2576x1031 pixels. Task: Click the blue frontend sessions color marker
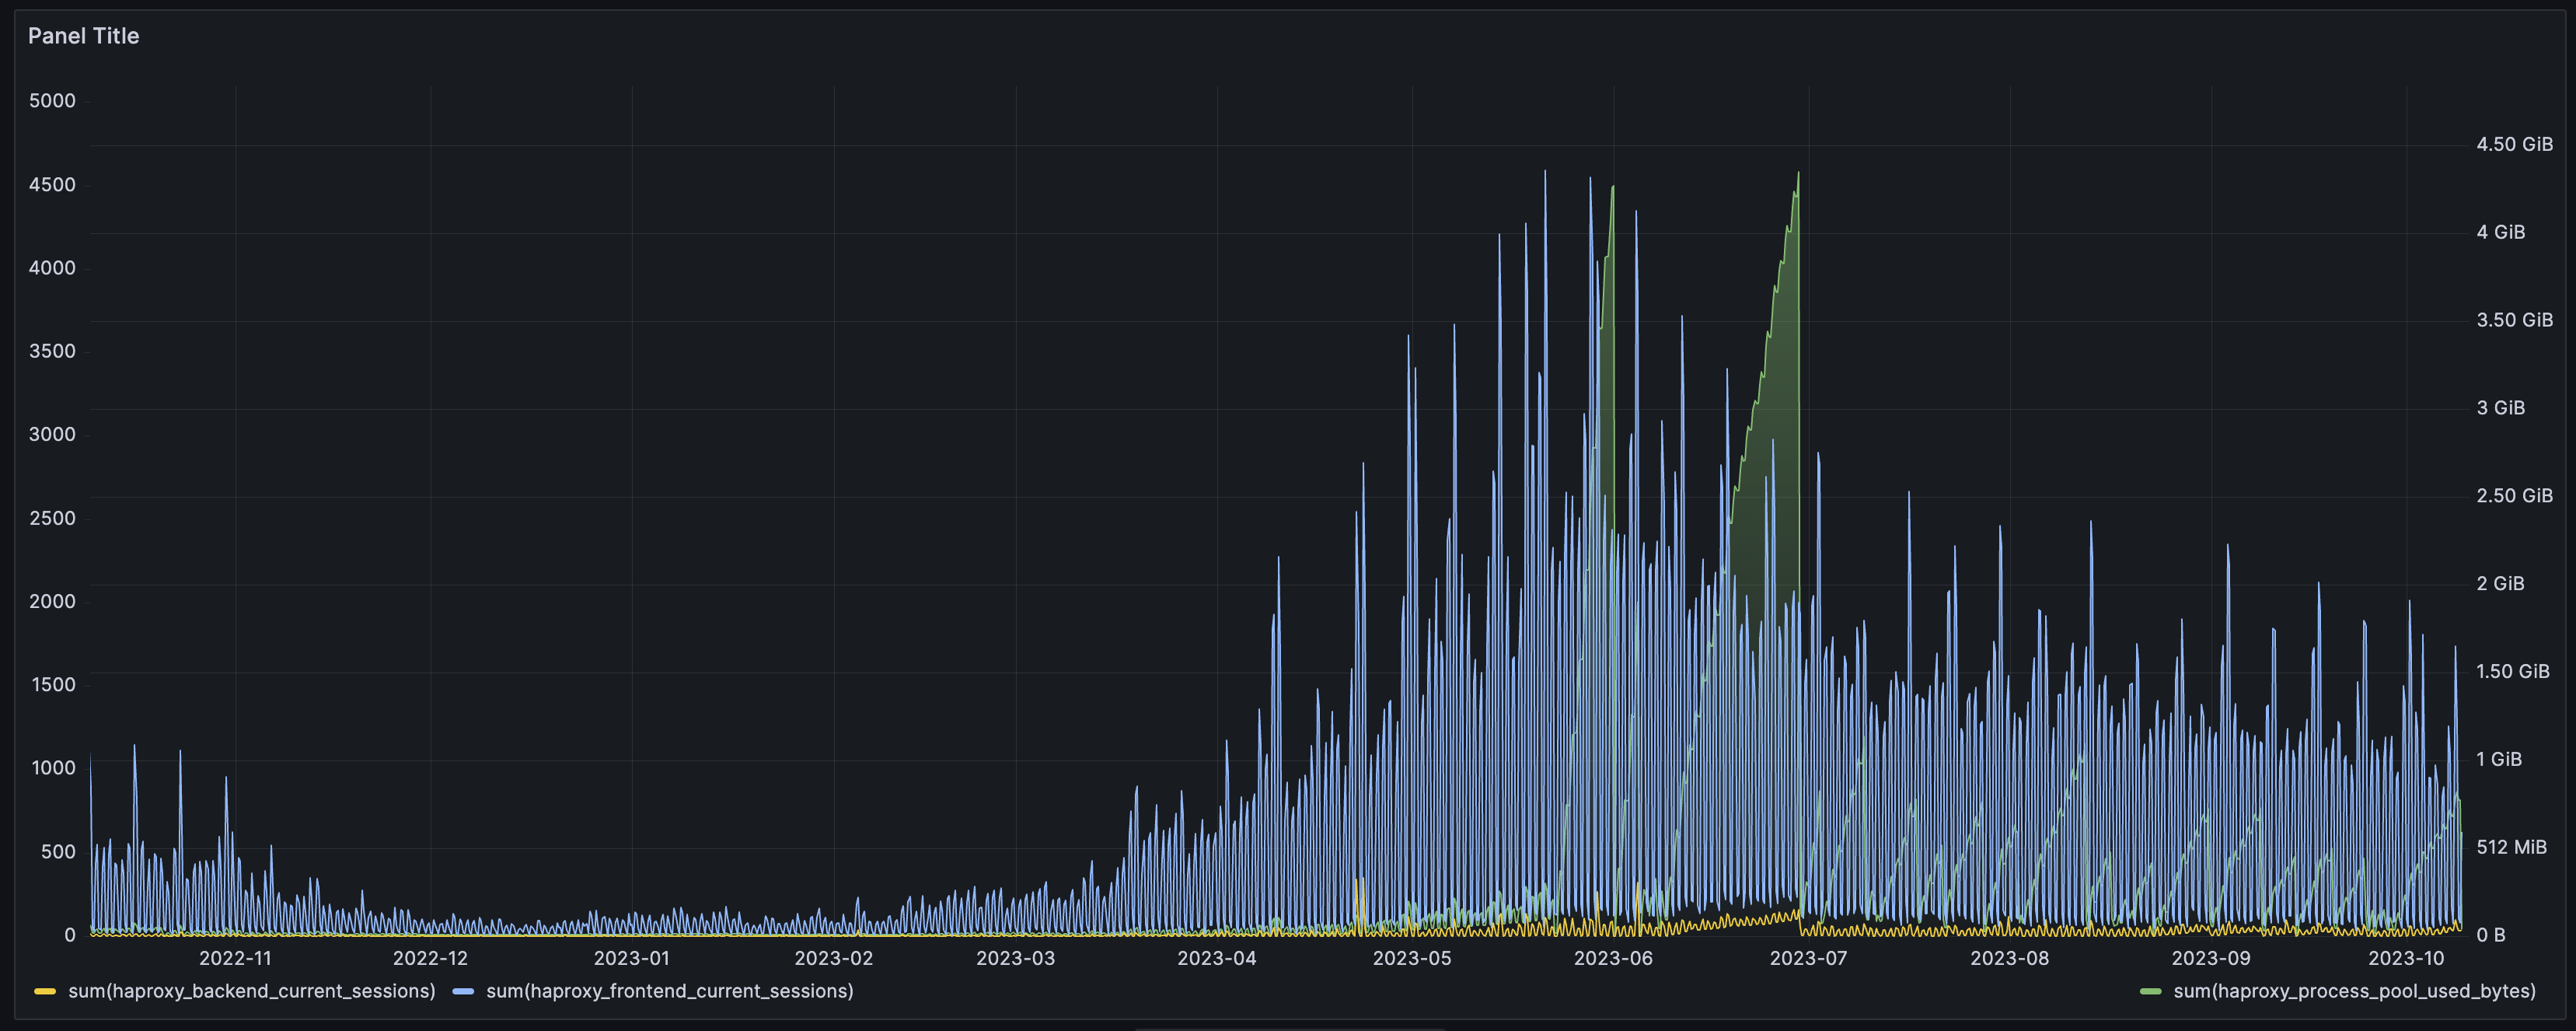point(462,991)
